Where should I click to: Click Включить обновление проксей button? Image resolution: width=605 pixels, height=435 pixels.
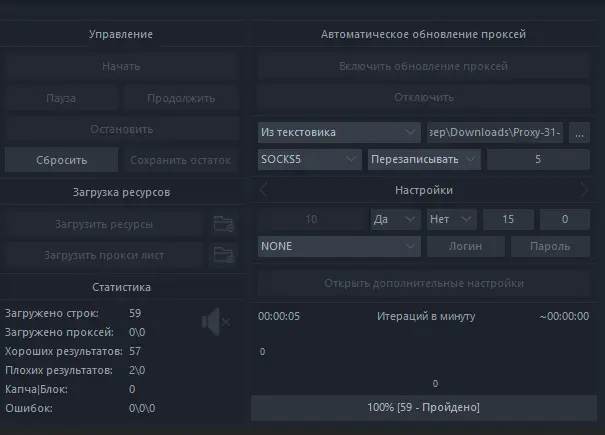coord(423,66)
